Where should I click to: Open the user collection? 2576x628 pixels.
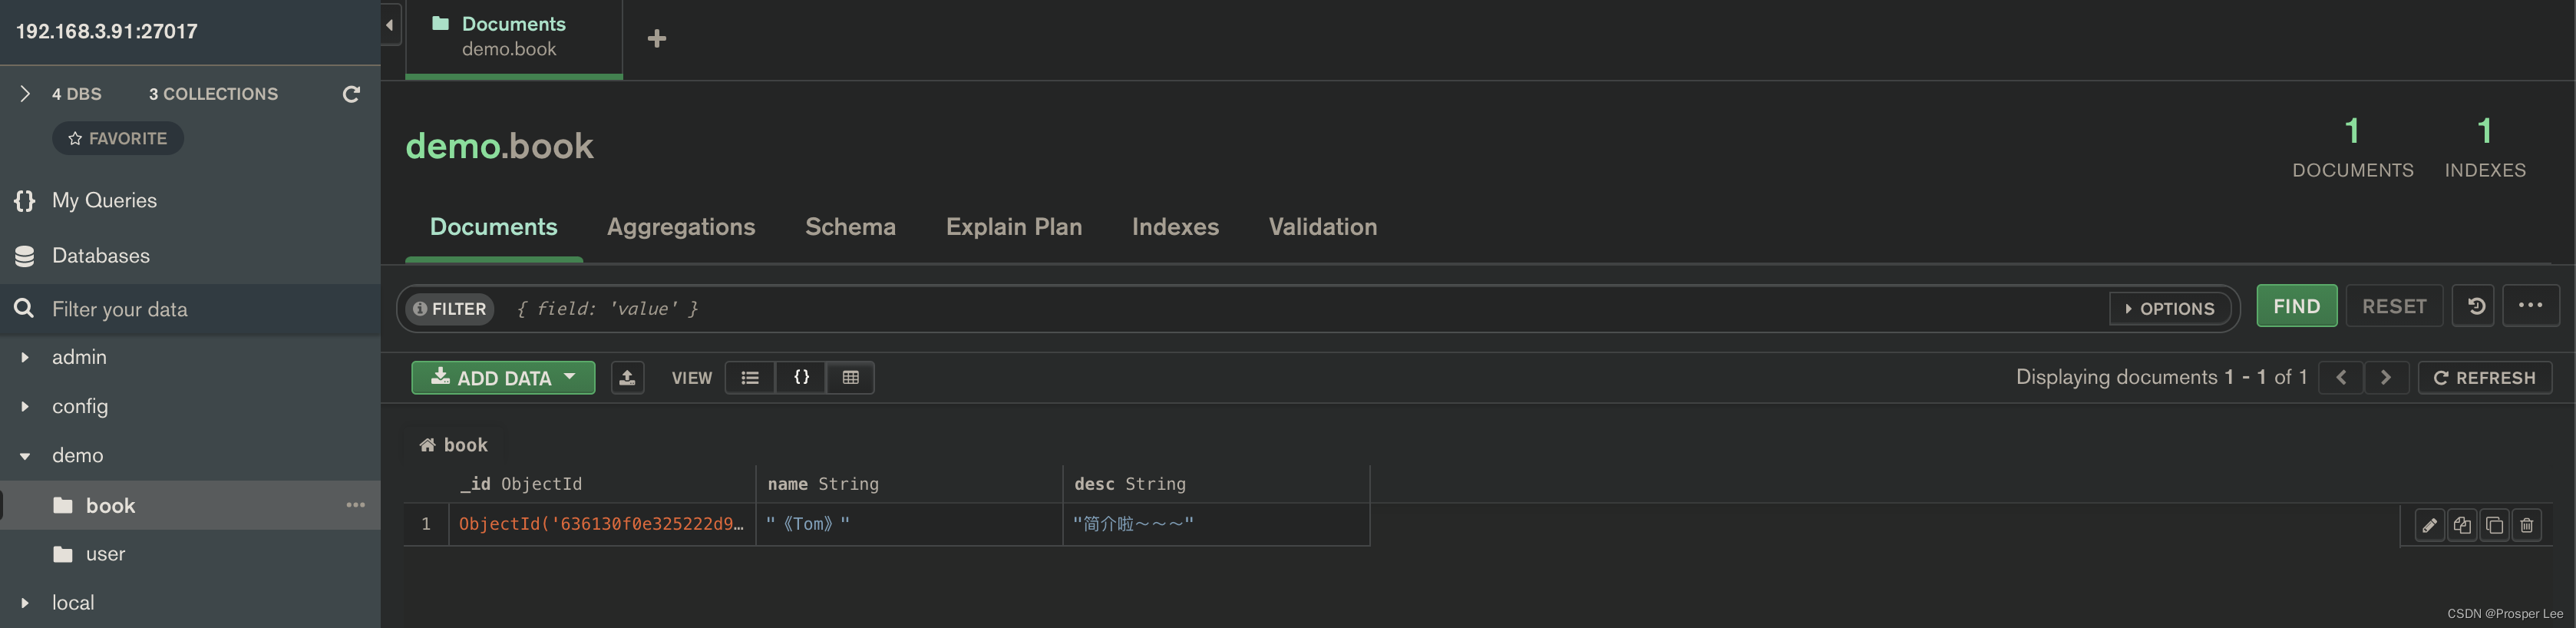[190, 554]
